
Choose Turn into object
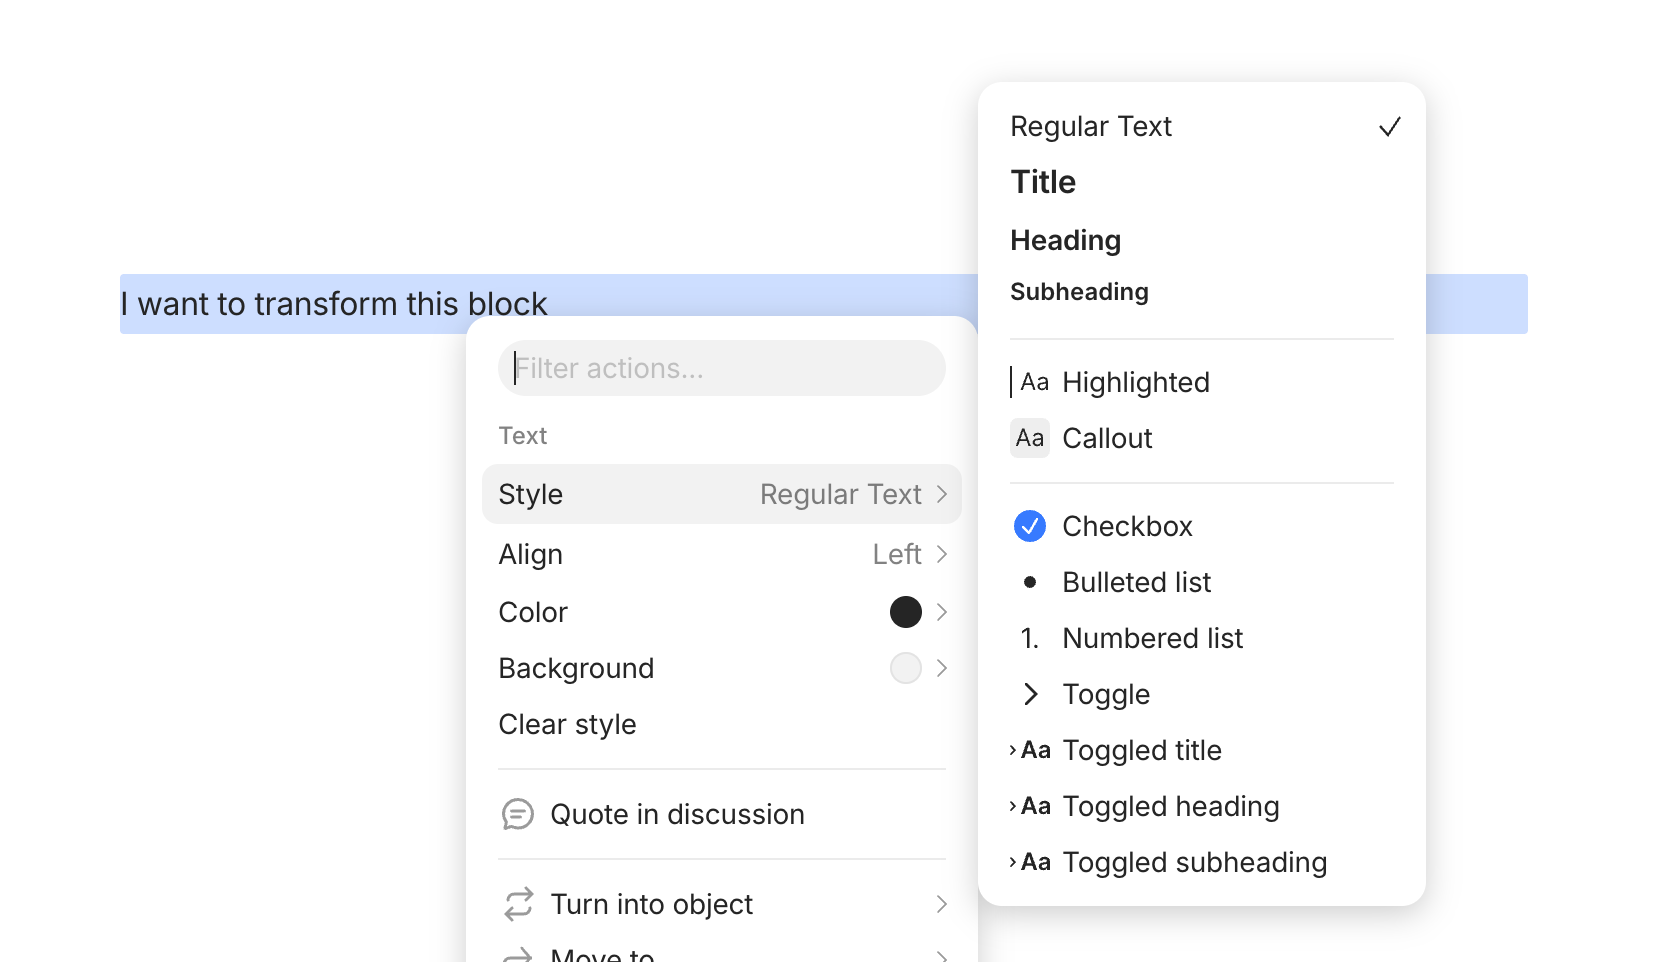(x=722, y=904)
